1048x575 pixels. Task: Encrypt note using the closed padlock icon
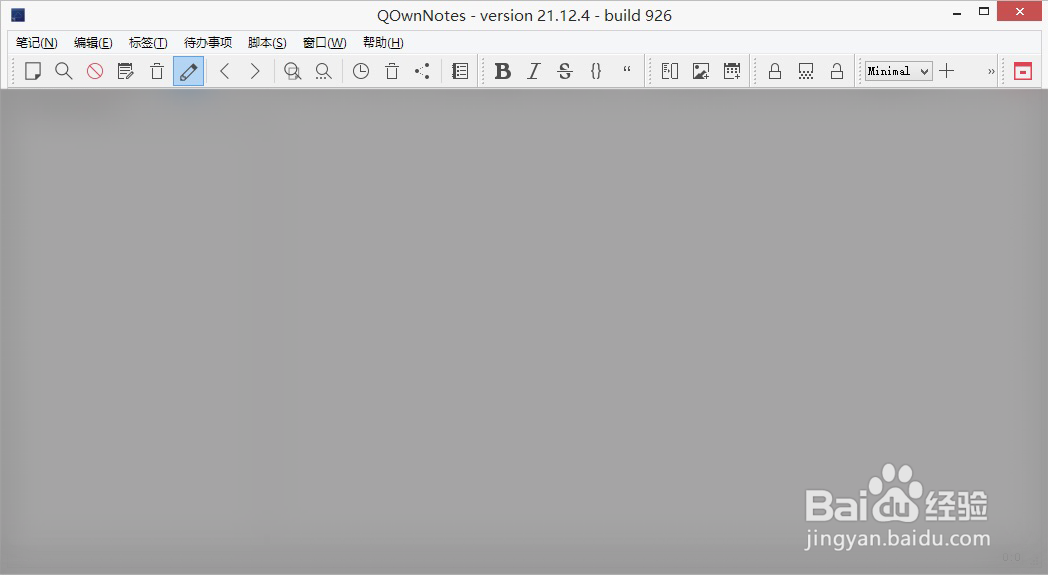[x=775, y=71]
